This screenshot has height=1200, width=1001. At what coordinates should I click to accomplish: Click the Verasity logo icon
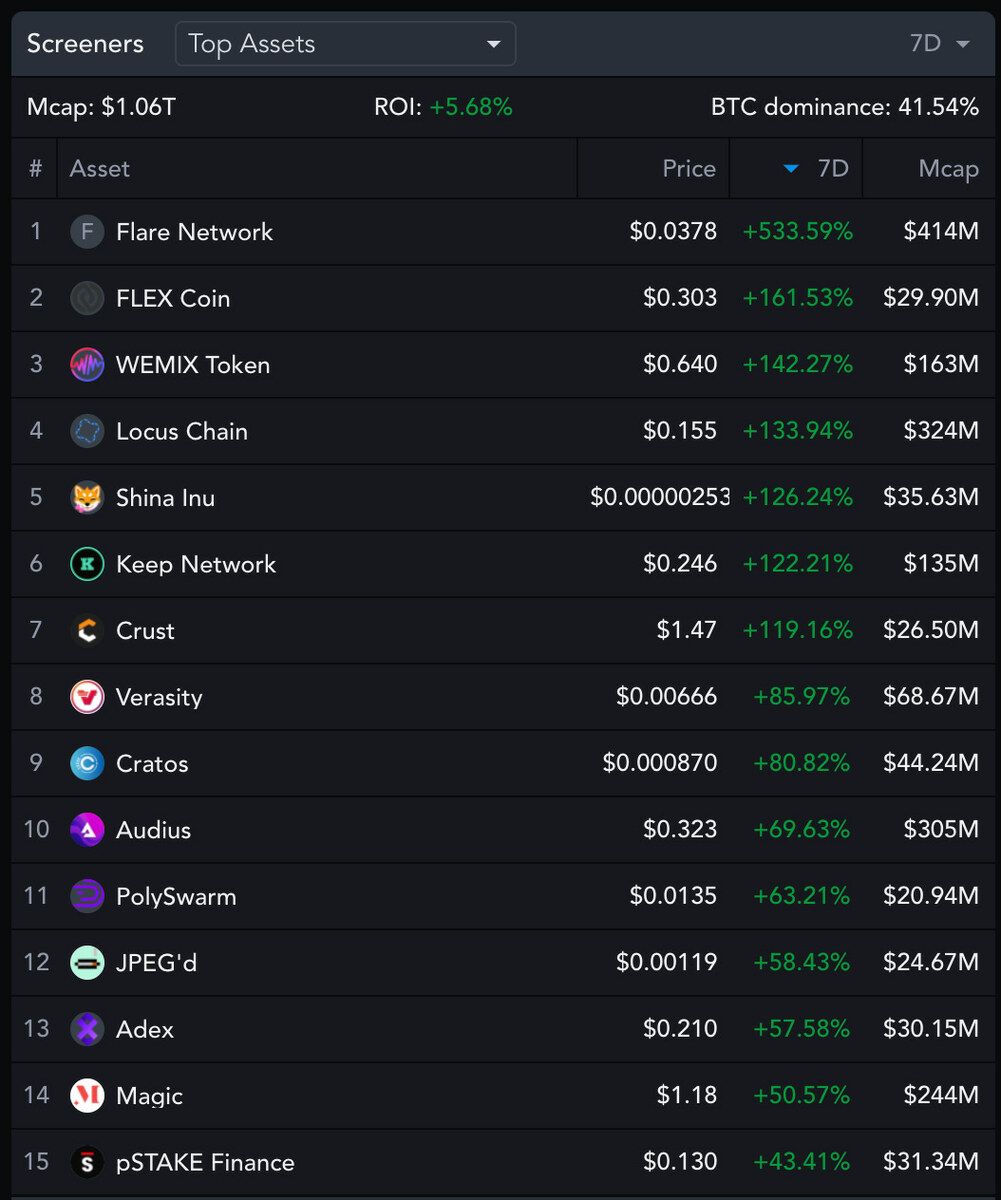[87, 697]
